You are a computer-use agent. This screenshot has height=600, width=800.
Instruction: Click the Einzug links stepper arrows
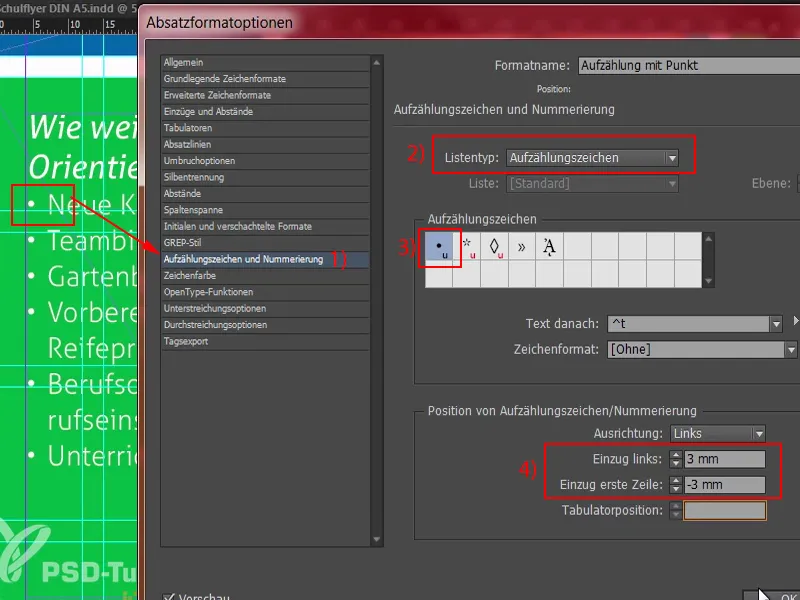pos(676,459)
